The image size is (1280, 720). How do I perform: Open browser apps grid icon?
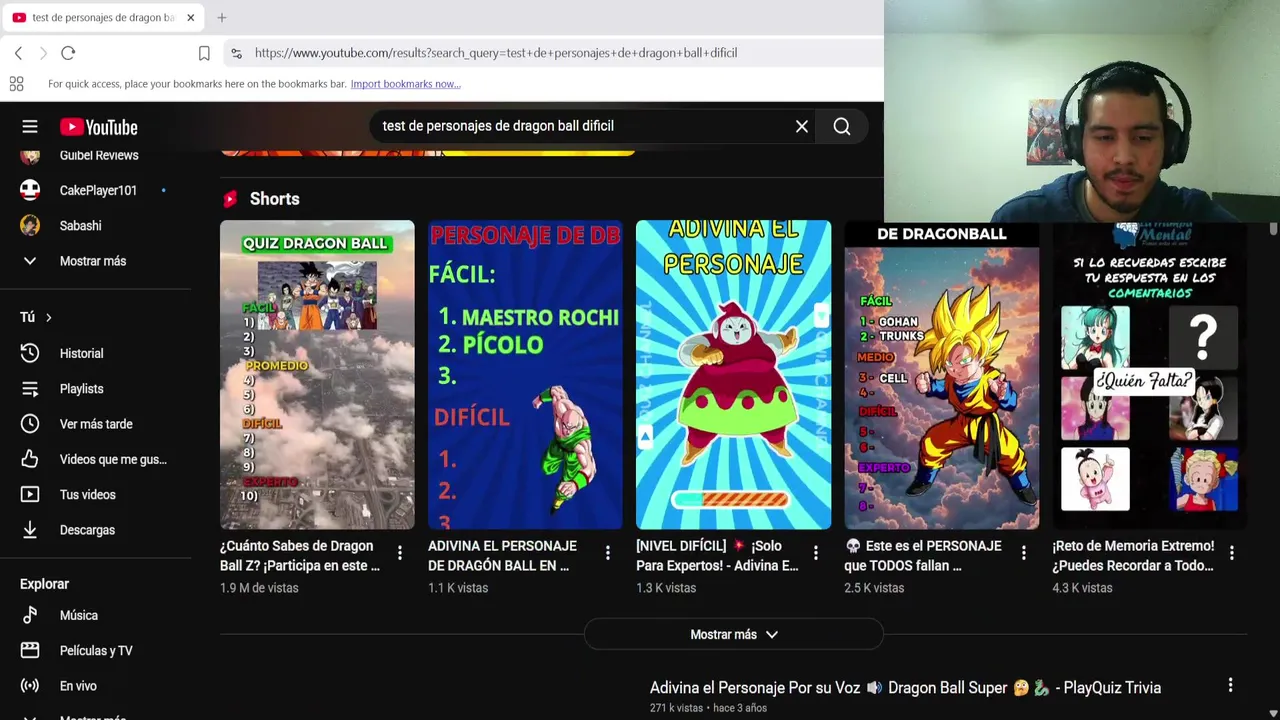point(16,84)
